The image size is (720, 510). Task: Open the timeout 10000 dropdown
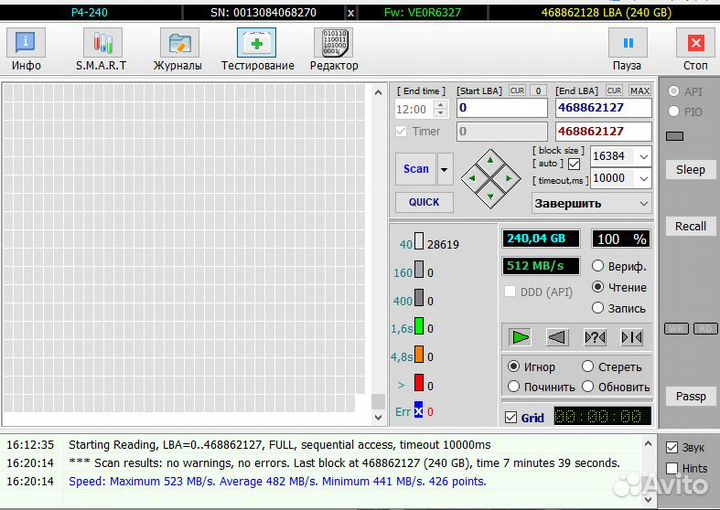pyautogui.click(x=643, y=178)
